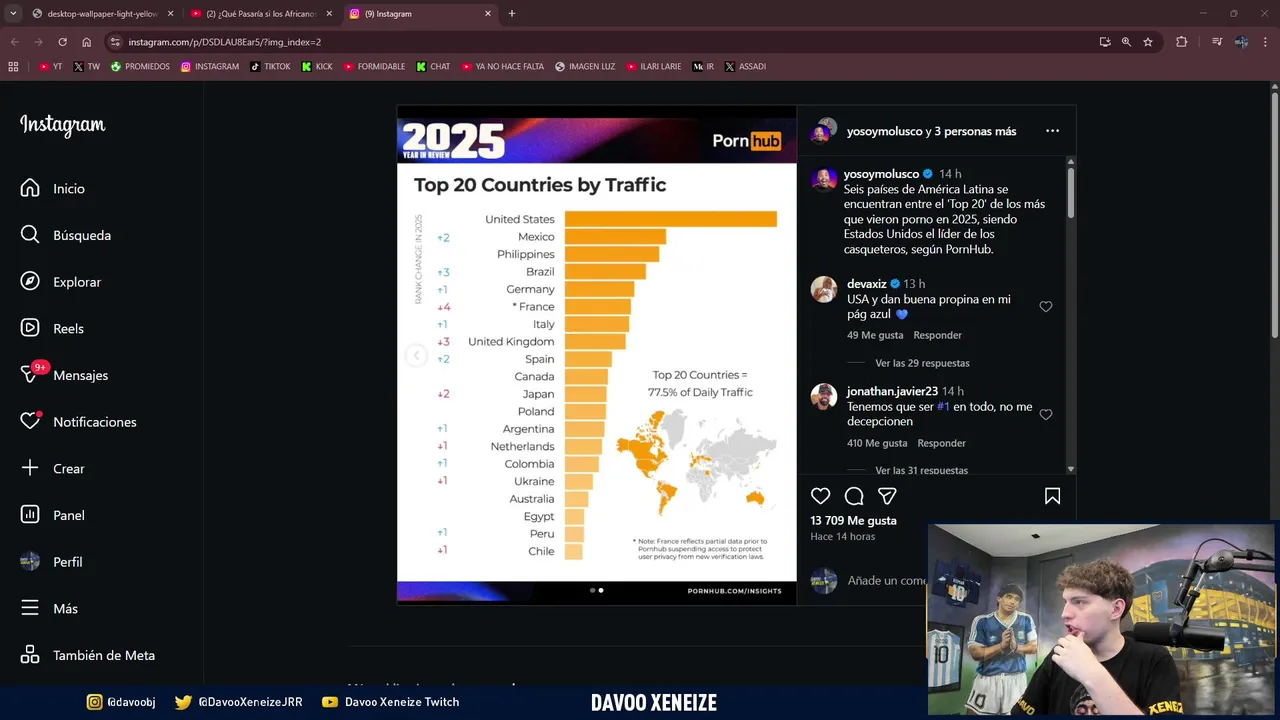The width and height of the screenshot is (1280, 720).
Task: Go to previous image in carousel
Action: 416,356
